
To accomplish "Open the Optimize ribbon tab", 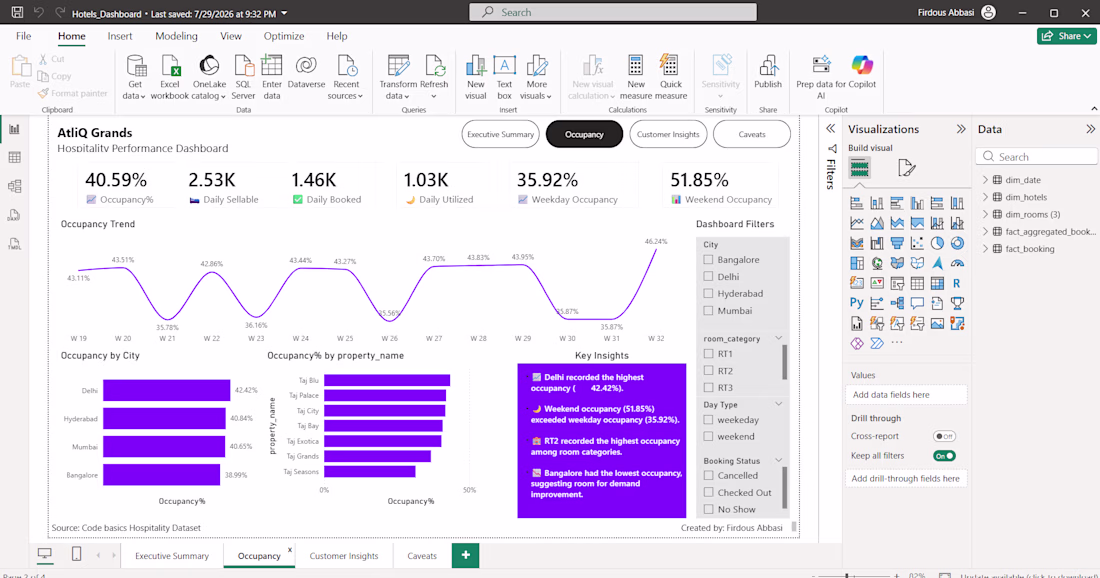I will tap(283, 36).
